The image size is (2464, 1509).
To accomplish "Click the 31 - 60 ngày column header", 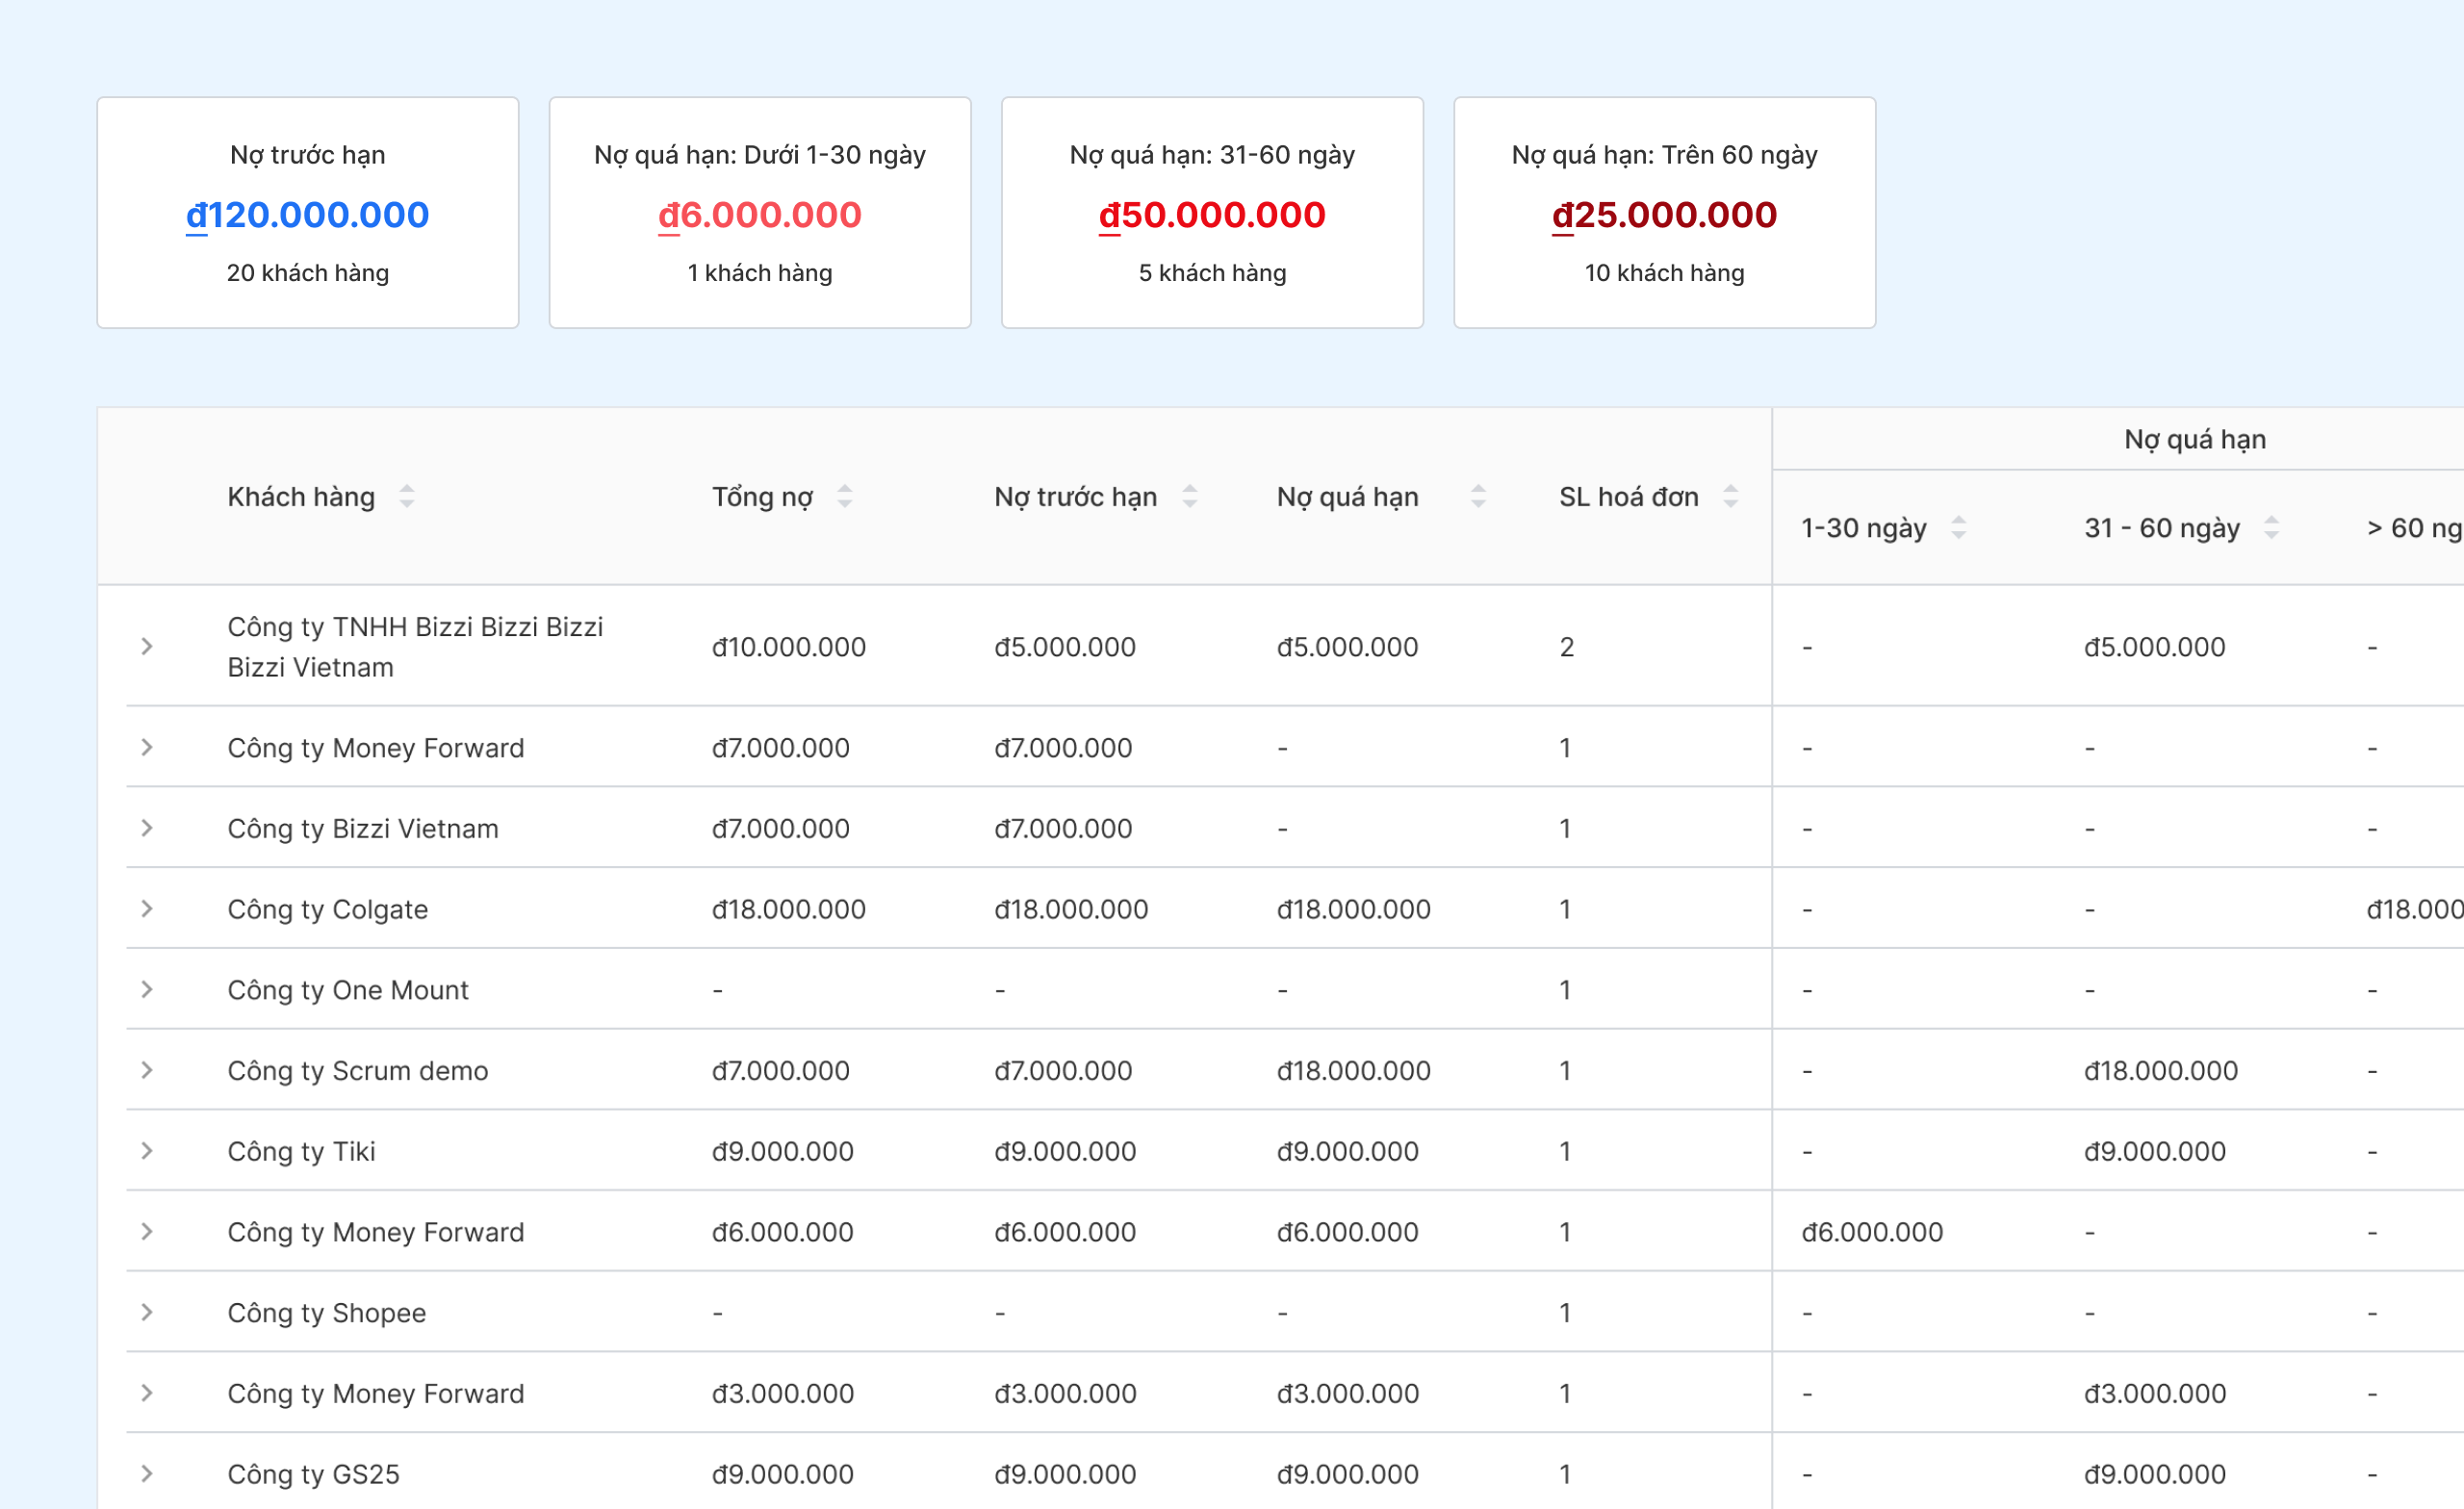I will coord(2162,528).
